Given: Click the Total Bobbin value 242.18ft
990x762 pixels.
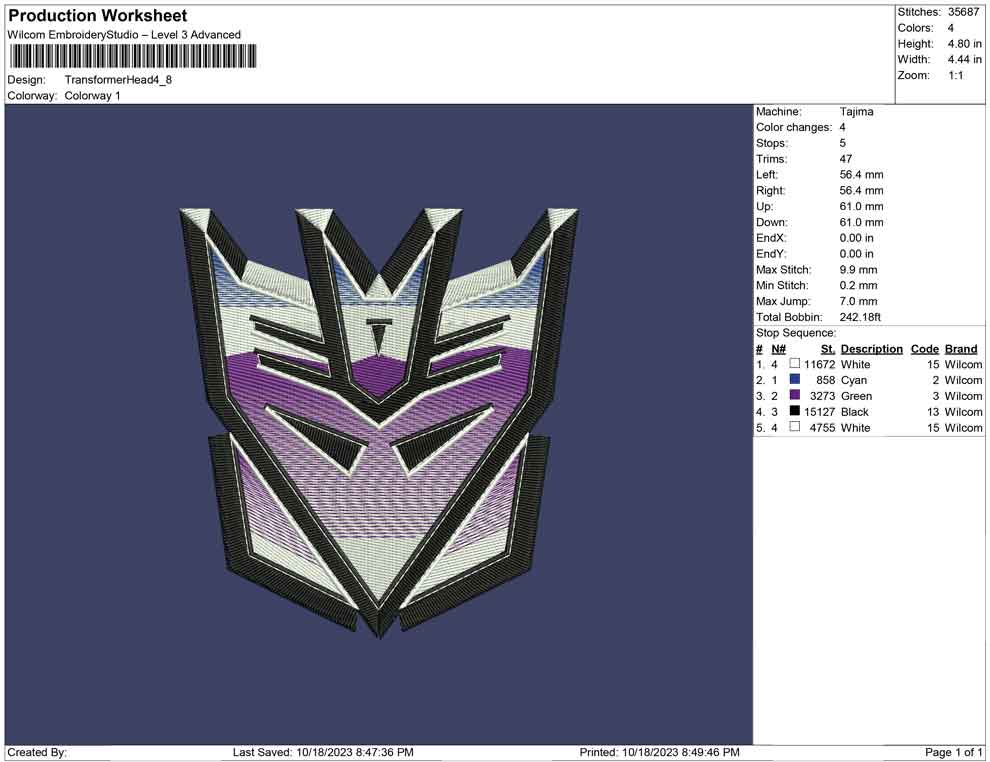Looking at the screenshot, I should (x=860, y=317).
